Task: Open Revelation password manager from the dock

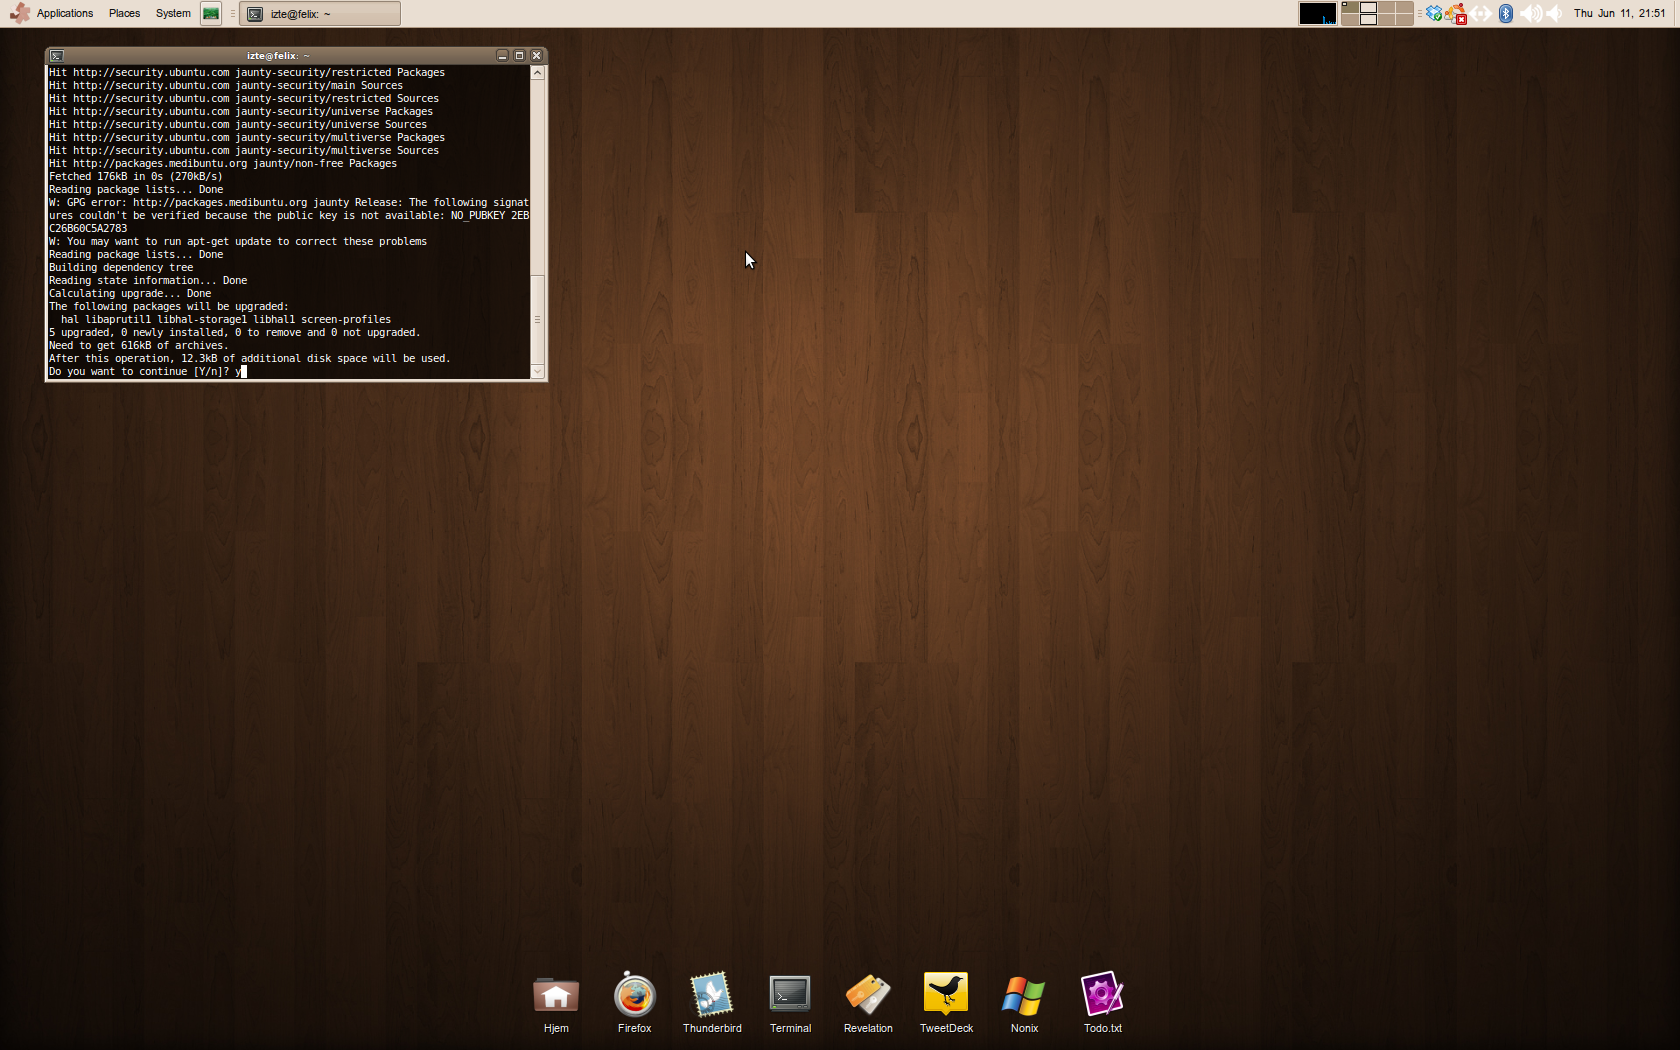Action: 868,1003
